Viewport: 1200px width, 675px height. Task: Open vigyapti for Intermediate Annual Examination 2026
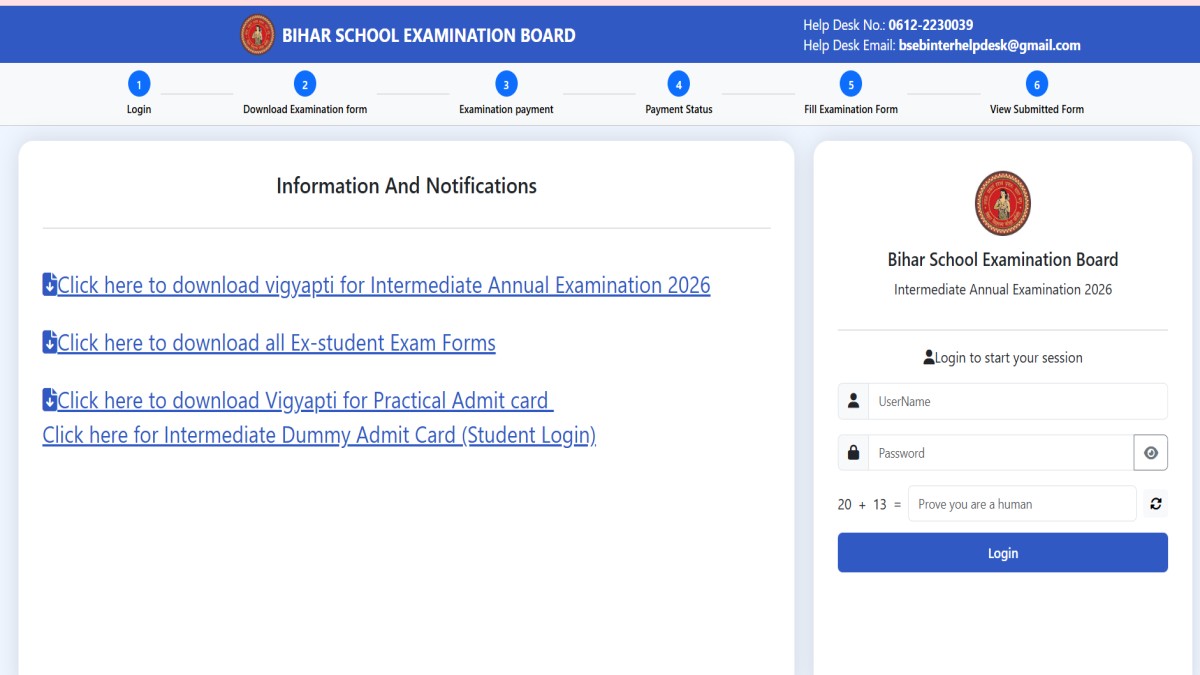384,286
